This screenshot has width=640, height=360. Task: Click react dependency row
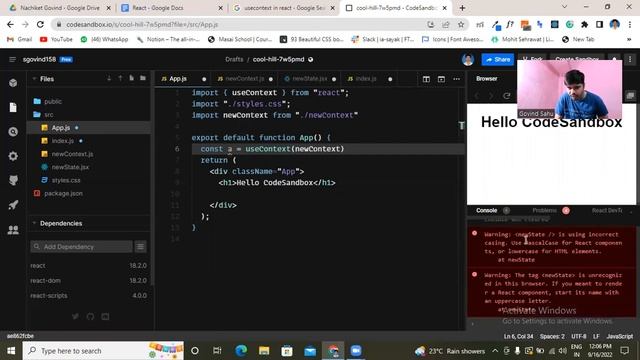[89, 266]
